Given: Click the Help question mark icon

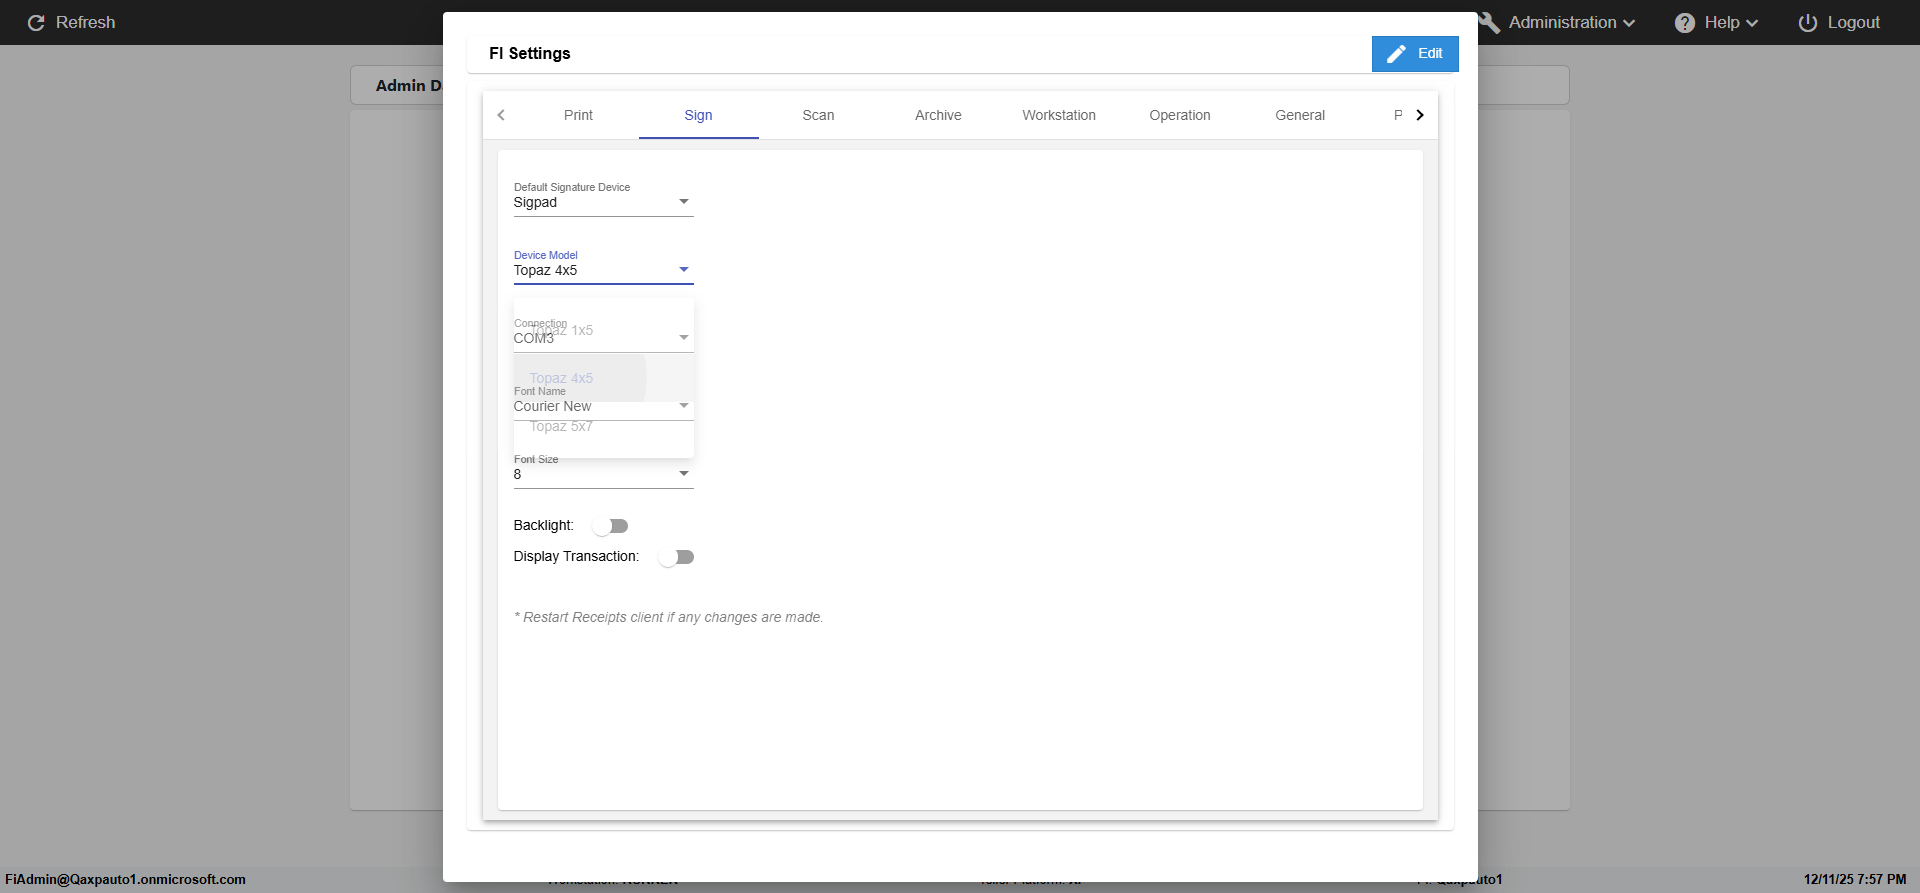Looking at the screenshot, I should pos(1685,22).
